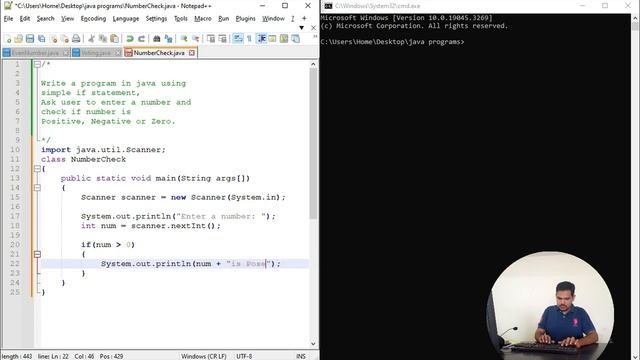Click the Redo arrow icon

click(141, 39)
